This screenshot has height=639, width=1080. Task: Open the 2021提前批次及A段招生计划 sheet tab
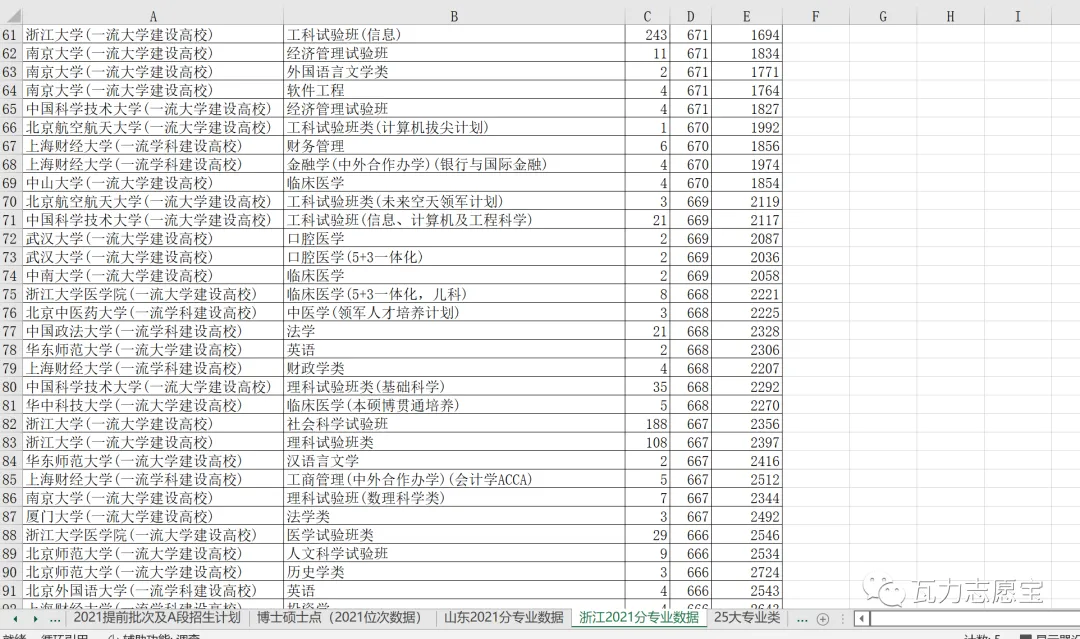click(x=157, y=618)
